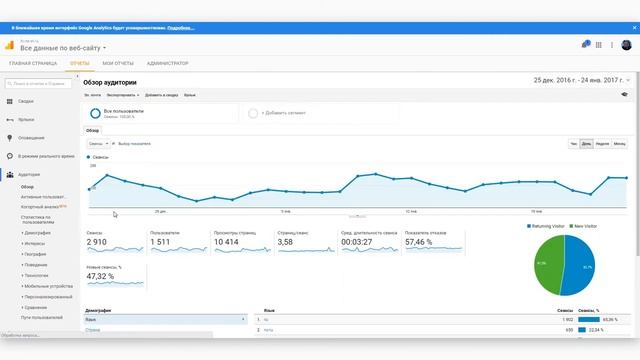Click the graduation cap education icon
The width and height of the screenshot is (640, 360).
[624, 94]
